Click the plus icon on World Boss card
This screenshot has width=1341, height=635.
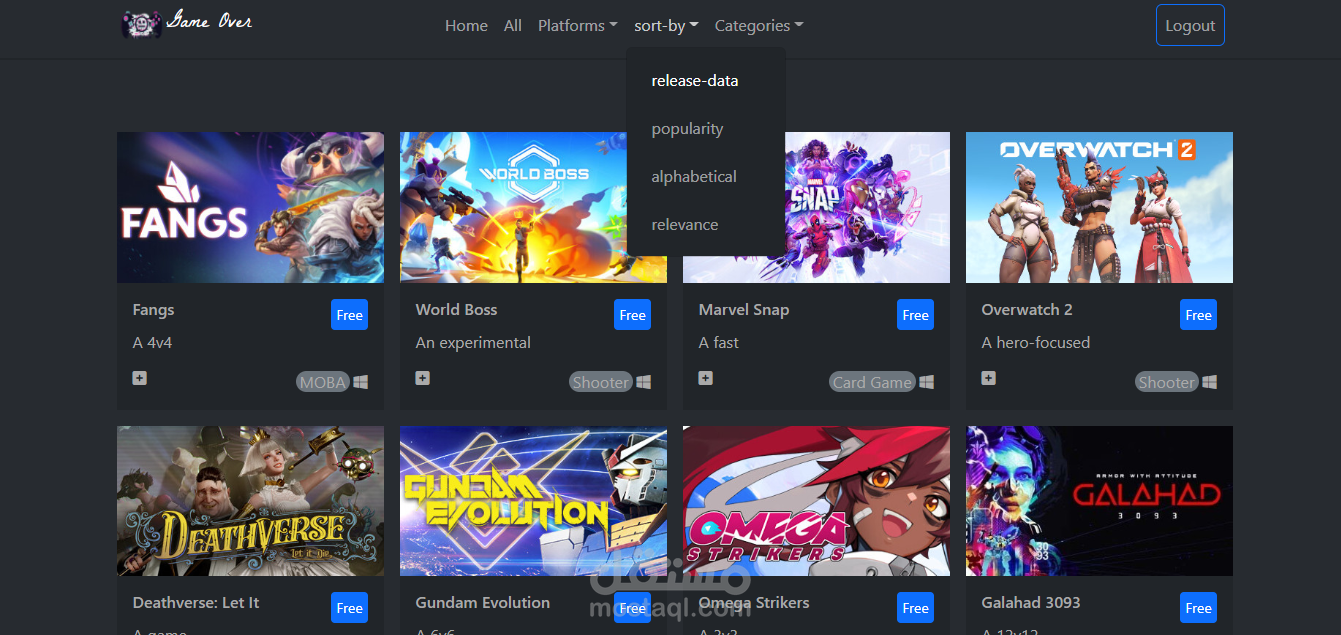[x=423, y=378]
